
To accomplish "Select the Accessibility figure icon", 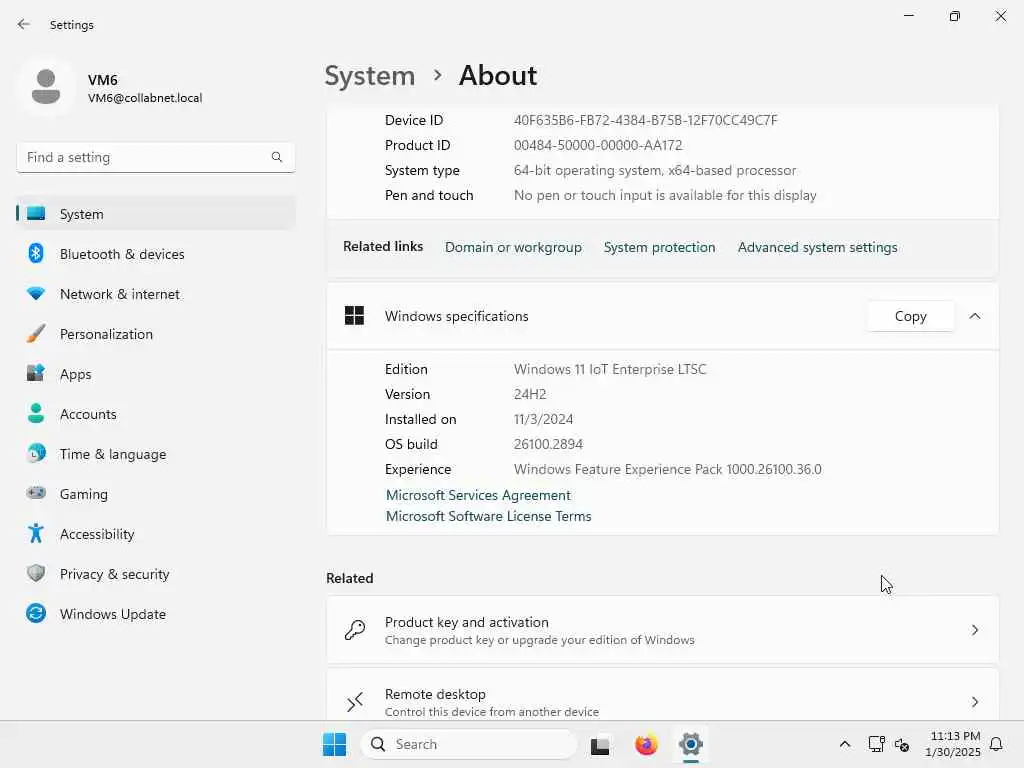I will (36, 534).
